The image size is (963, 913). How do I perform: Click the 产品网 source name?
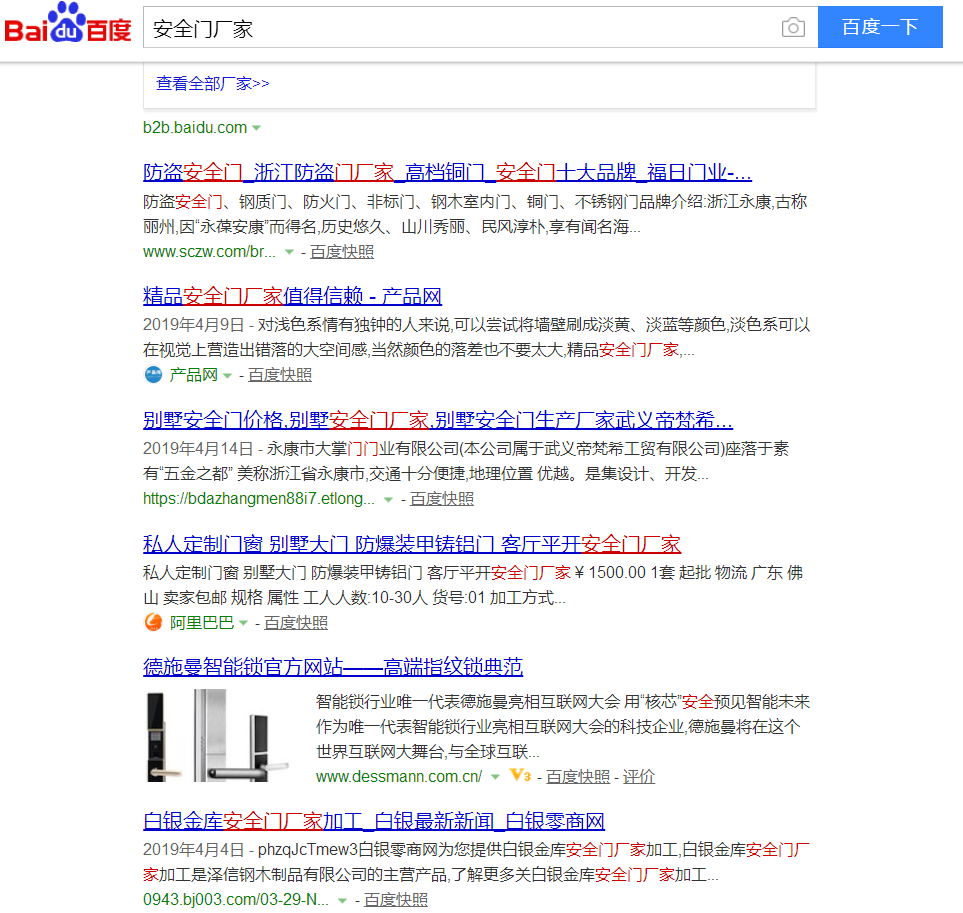pos(193,375)
